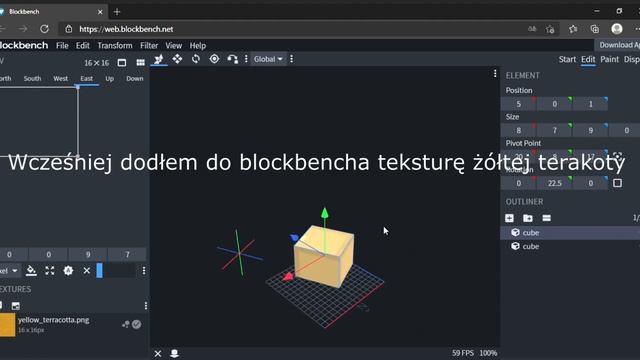Select the Pivot tool in toolbar

coord(214,59)
